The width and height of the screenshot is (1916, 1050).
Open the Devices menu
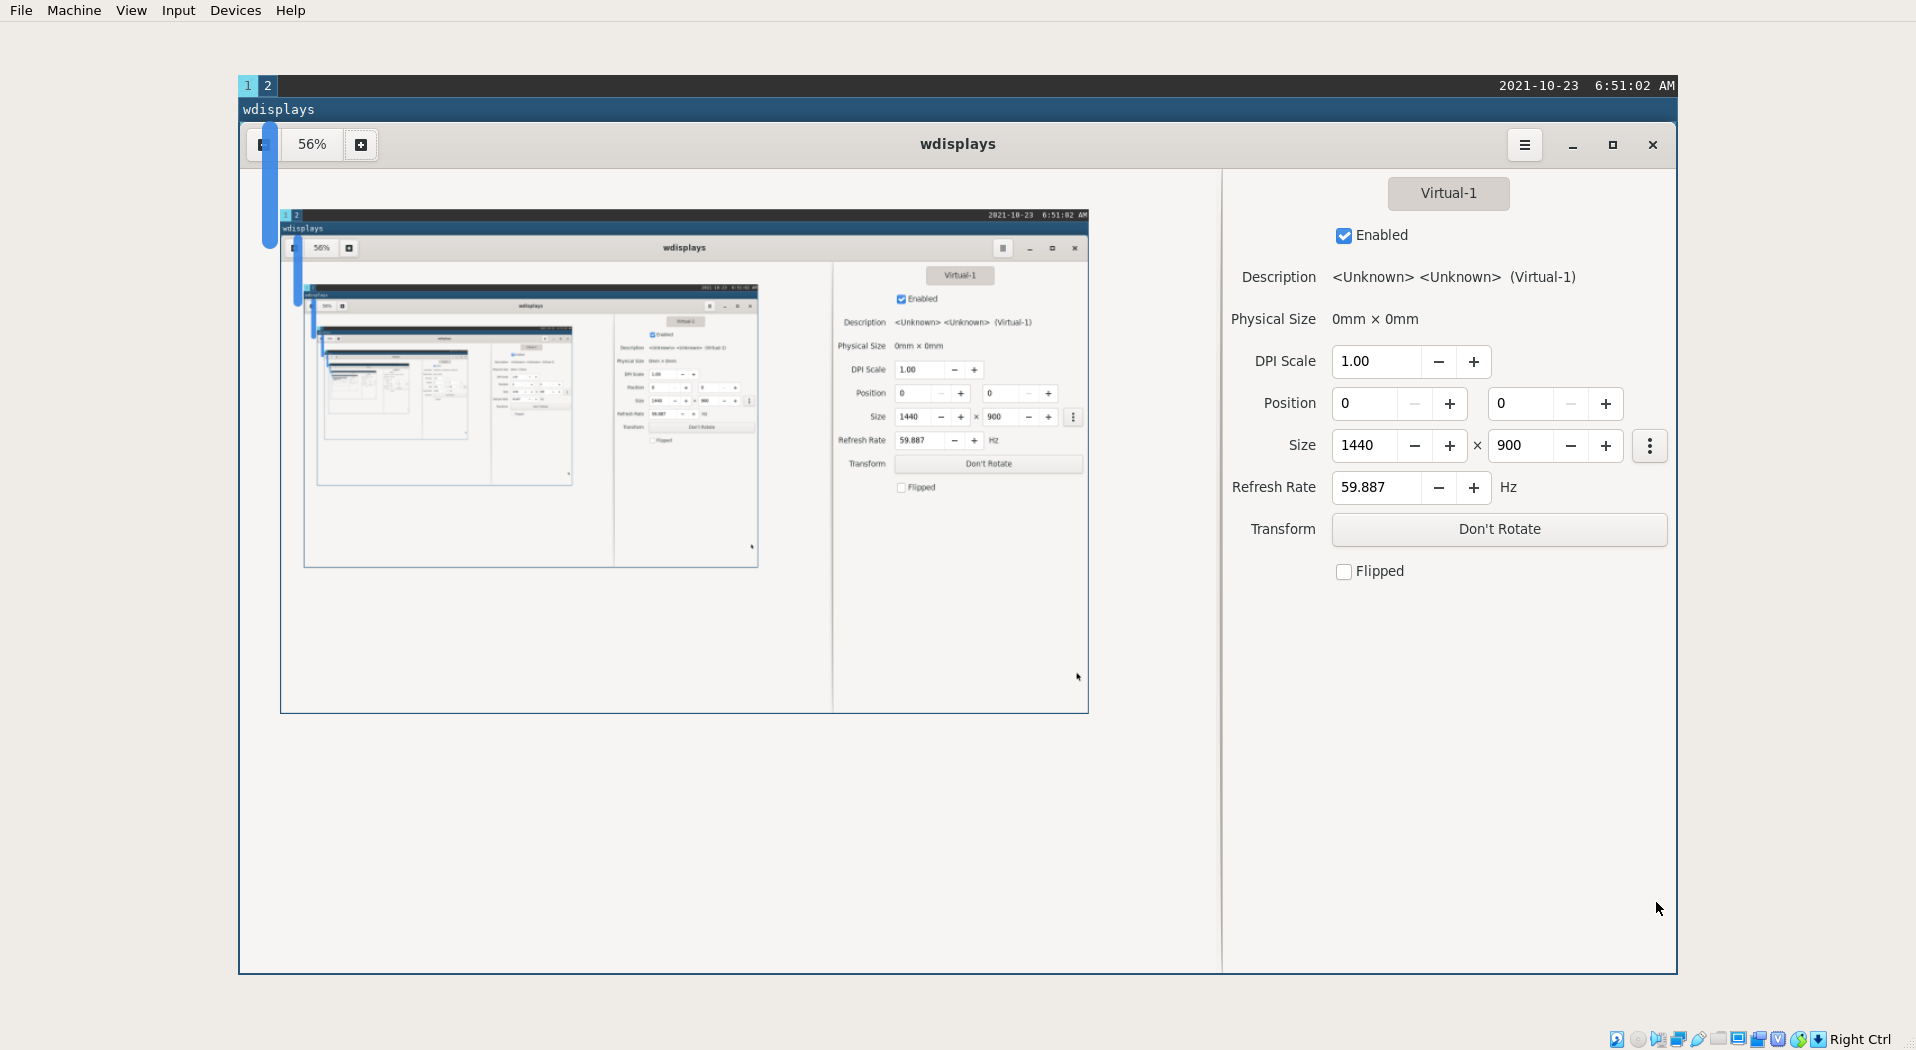[x=235, y=11]
